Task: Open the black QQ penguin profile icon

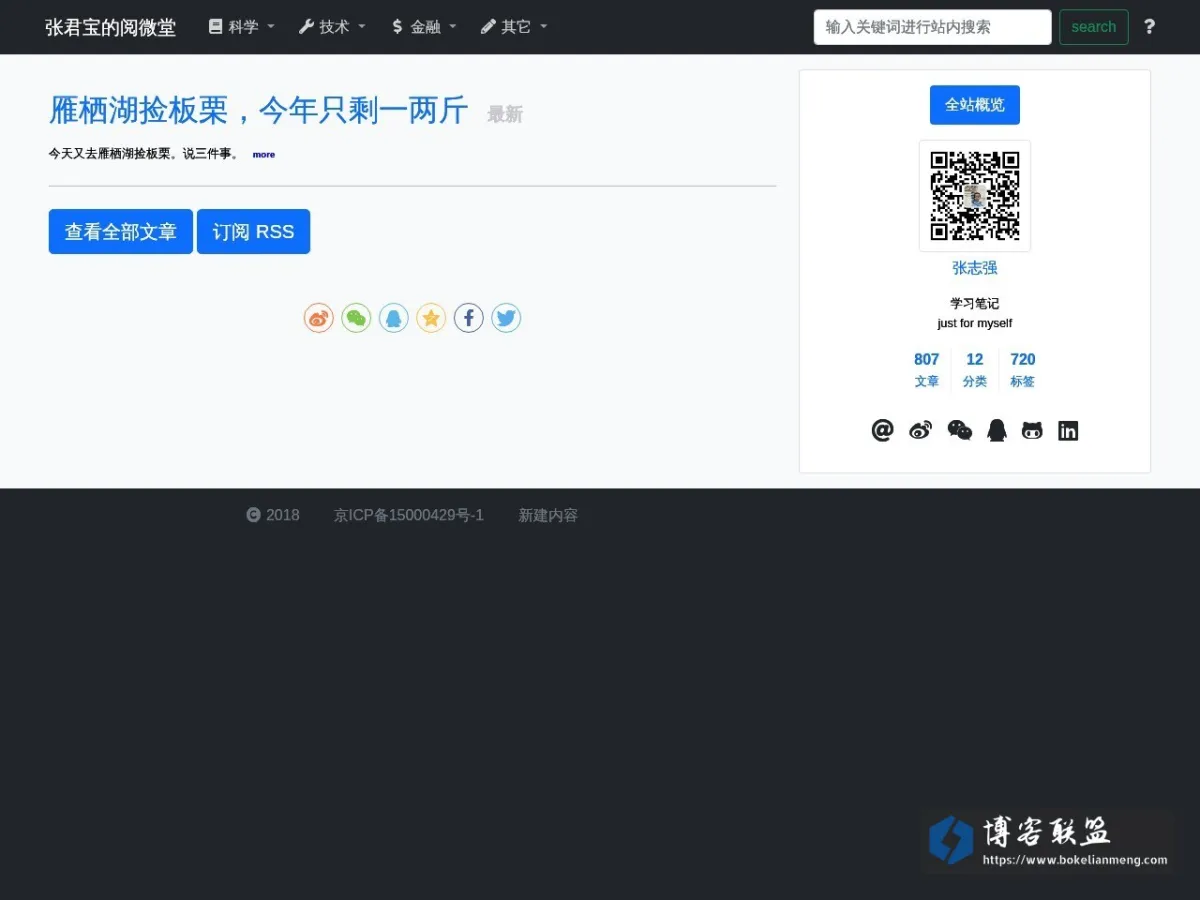Action: coord(996,430)
